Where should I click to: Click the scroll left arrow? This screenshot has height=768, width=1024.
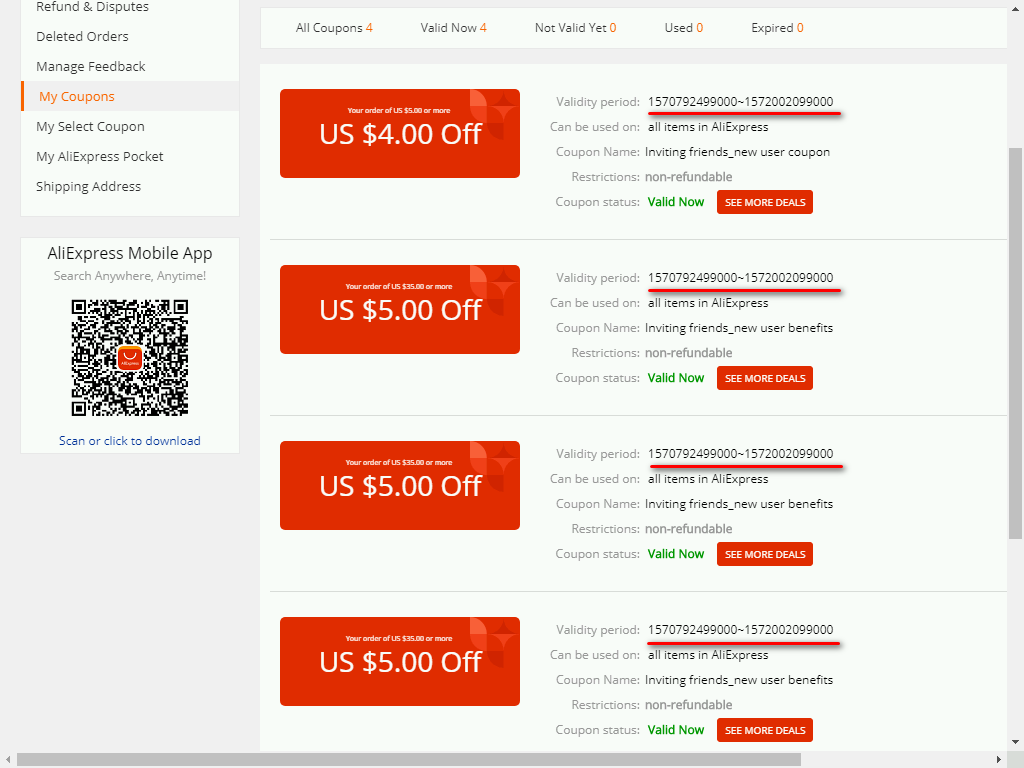pyautogui.click(x=7, y=760)
